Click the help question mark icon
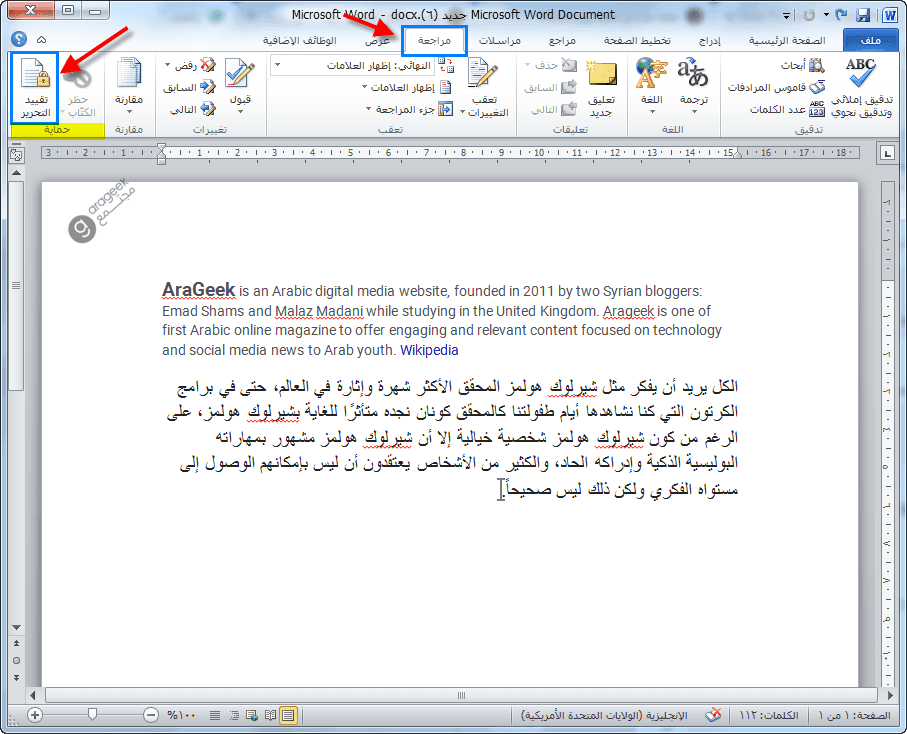This screenshot has width=907, height=734. pyautogui.click(x=17, y=40)
